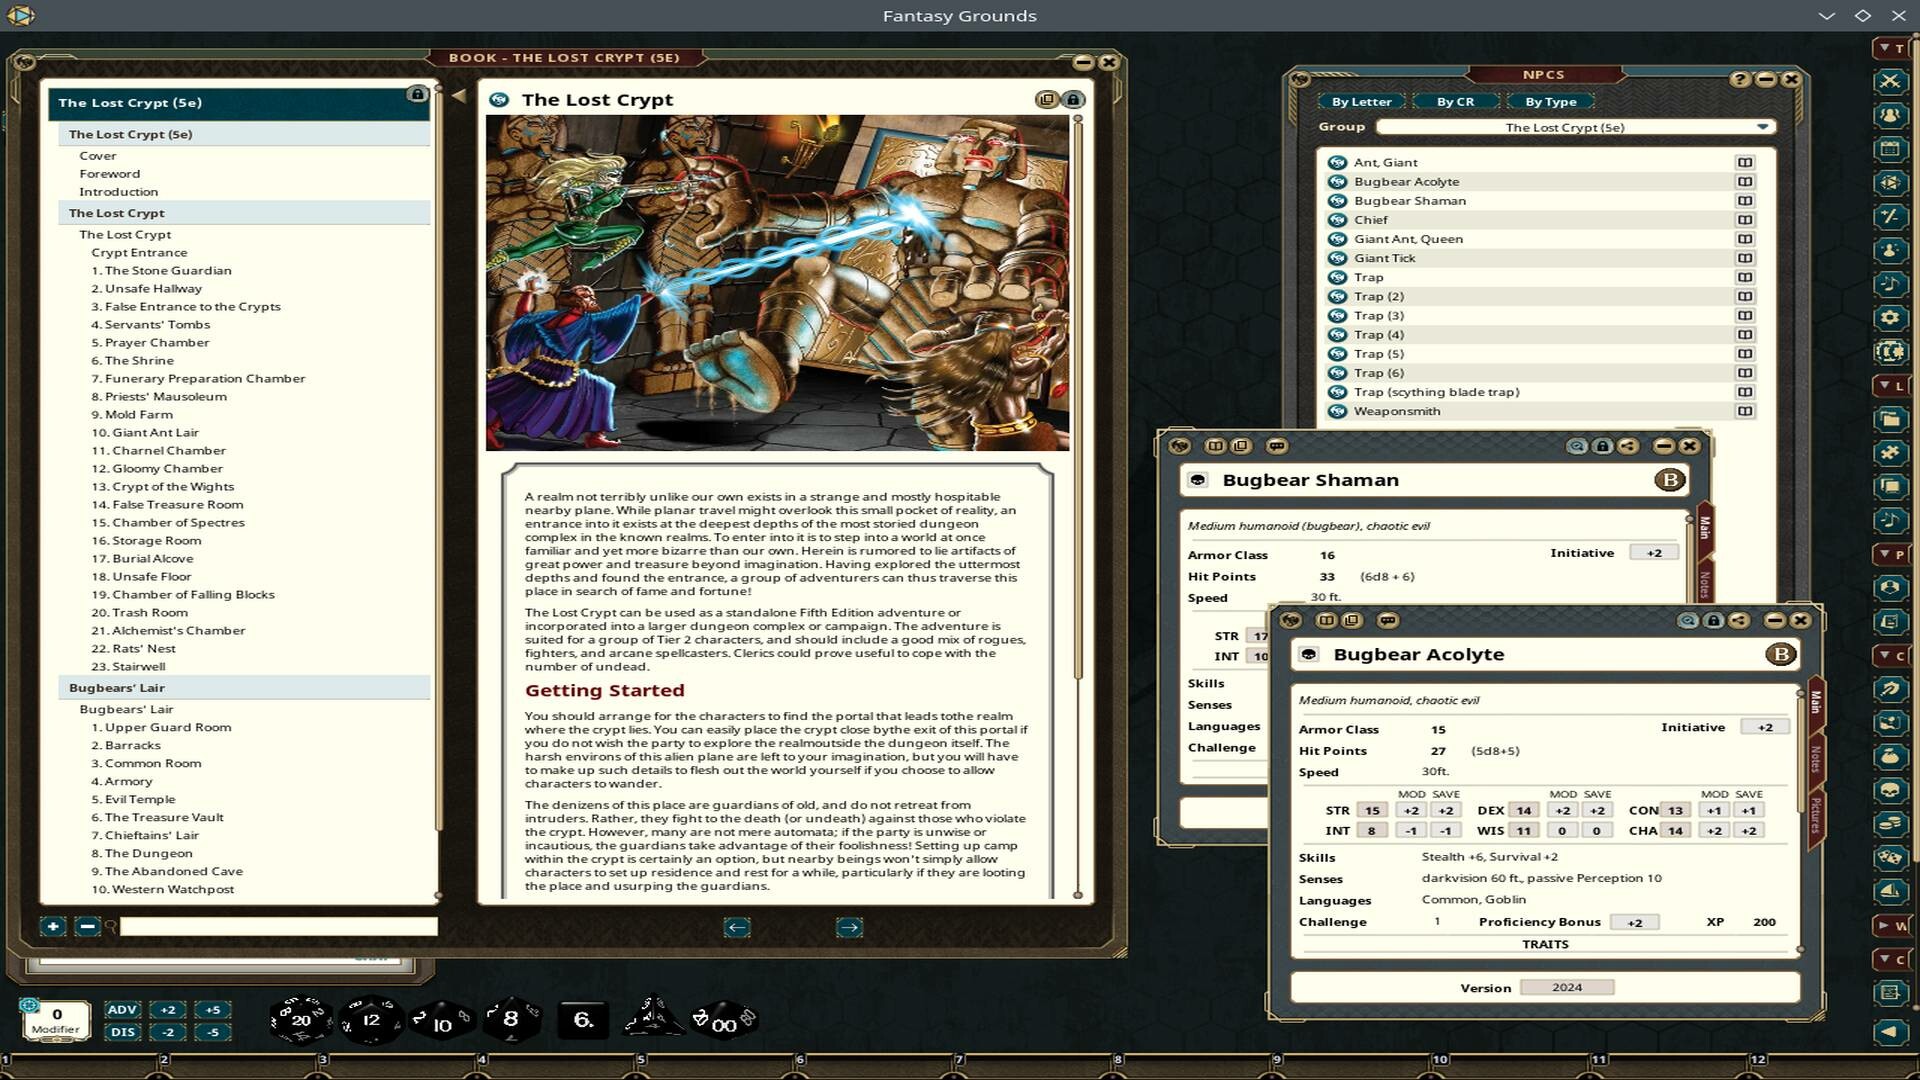Select the d20 die in the dice tray
The width and height of the screenshot is (1920, 1080).
(298, 1017)
